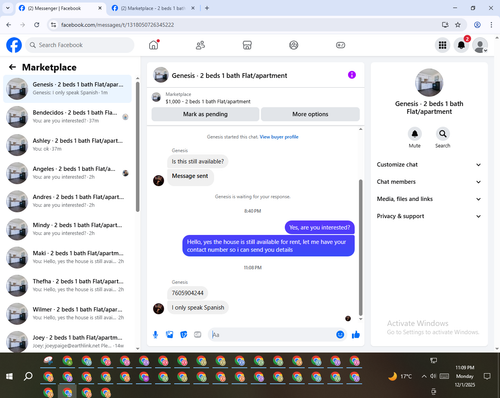Click the 'I only speak Spanish' message
Viewport: 500px width, 398px height.
(x=198, y=307)
